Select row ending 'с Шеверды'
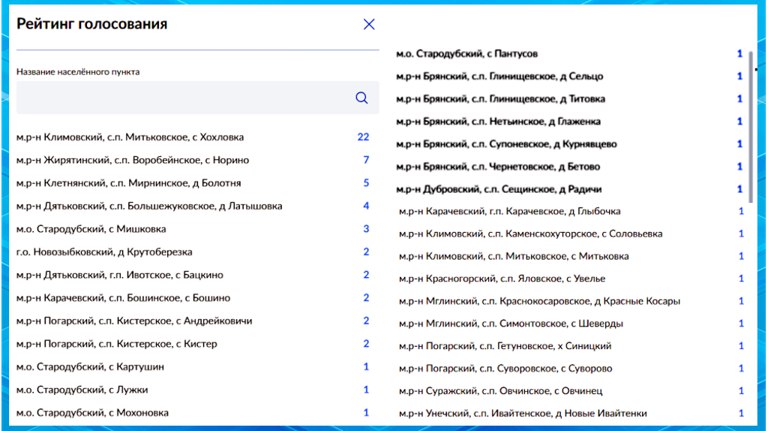Screen dimensions: 768x431 (572, 324)
